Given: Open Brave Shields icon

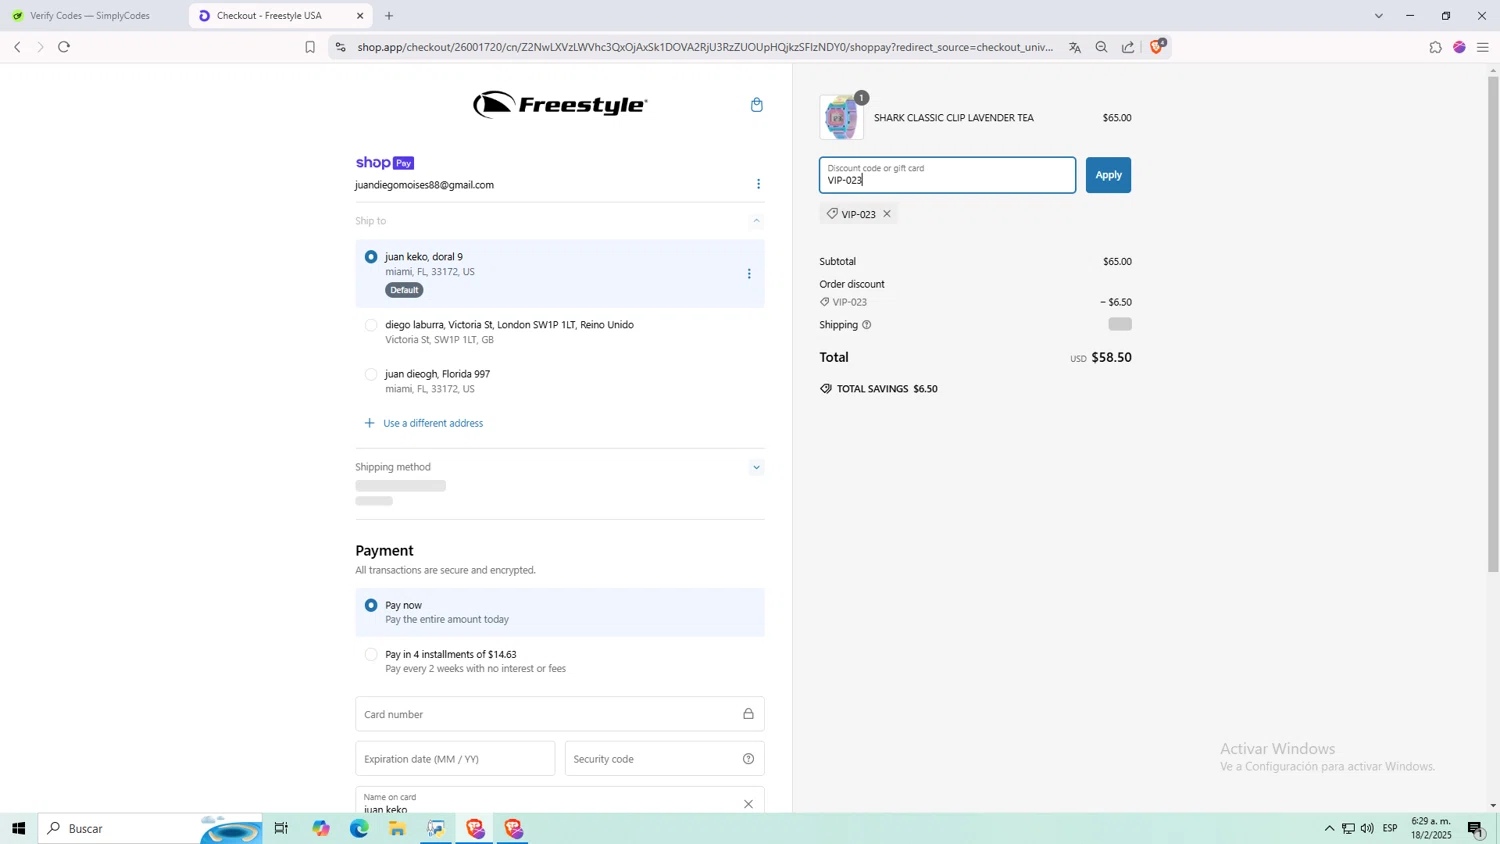Looking at the screenshot, I should coord(1157,46).
